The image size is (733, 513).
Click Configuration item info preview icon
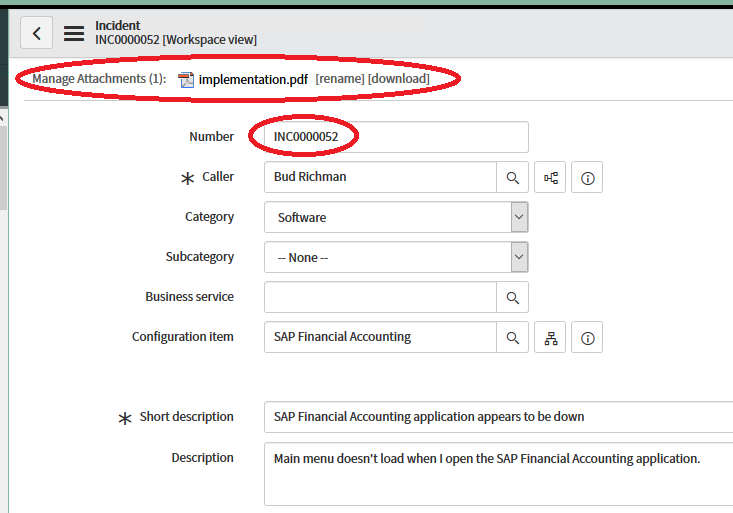coord(587,338)
